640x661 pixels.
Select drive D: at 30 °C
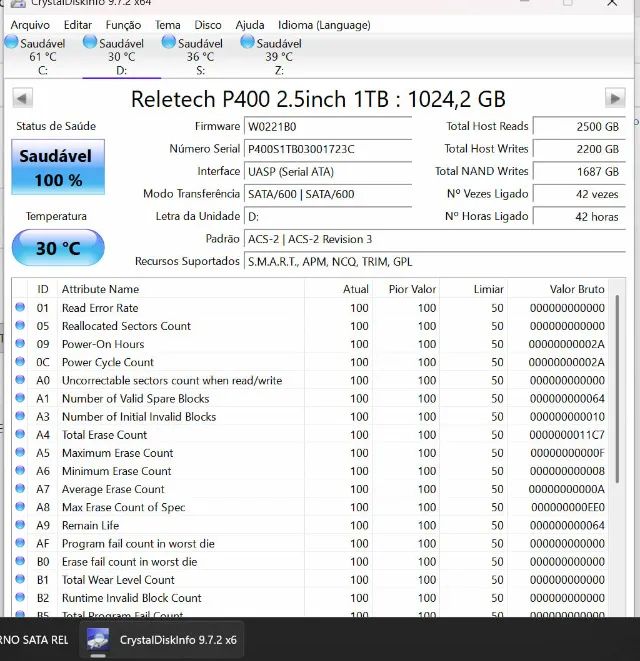coord(121,56)
